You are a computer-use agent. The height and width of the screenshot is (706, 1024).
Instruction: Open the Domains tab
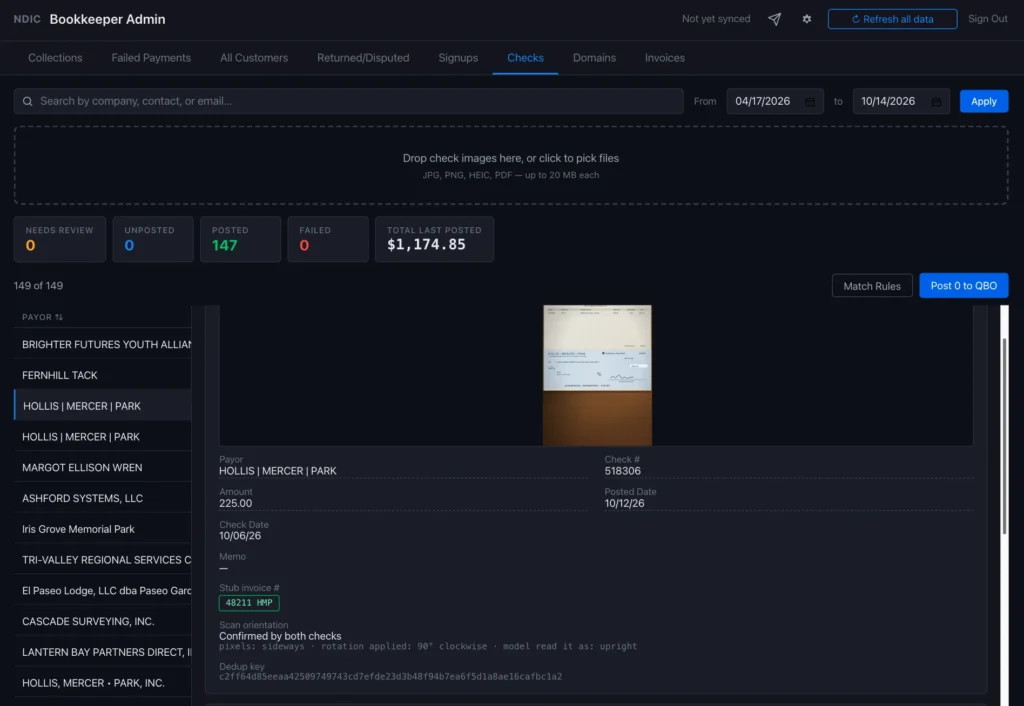click(594, 57)
